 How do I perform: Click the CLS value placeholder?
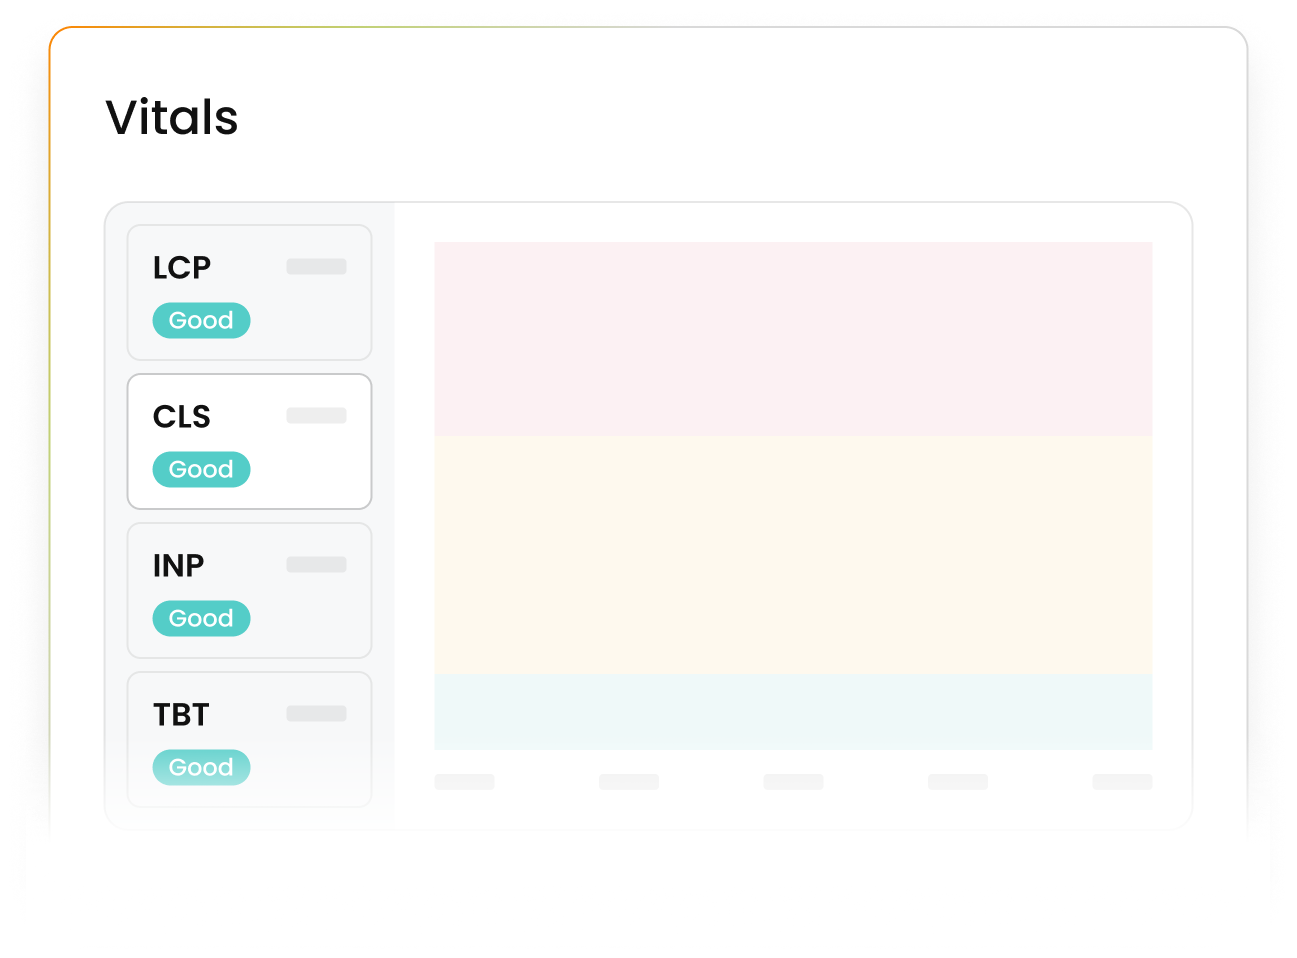(x=316, y=414)
